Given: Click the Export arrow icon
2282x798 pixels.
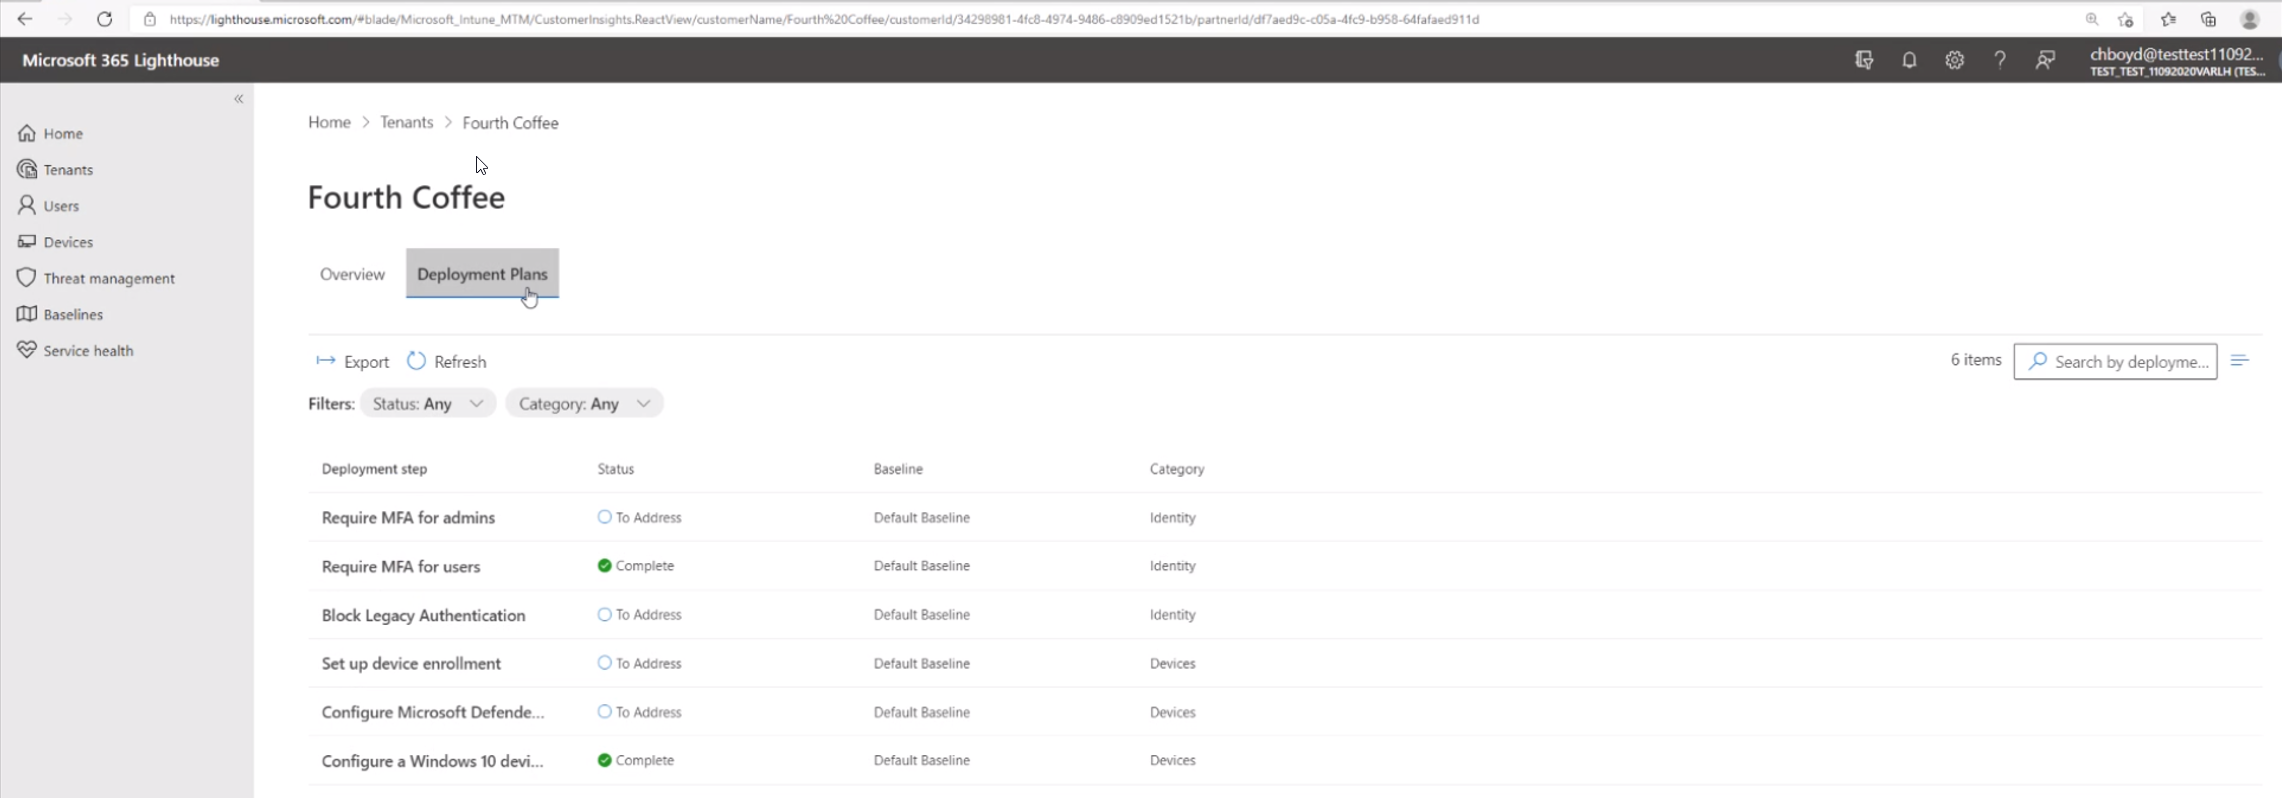Looking at the screenshot, I should pyautogui.click(x=326, y=361).
